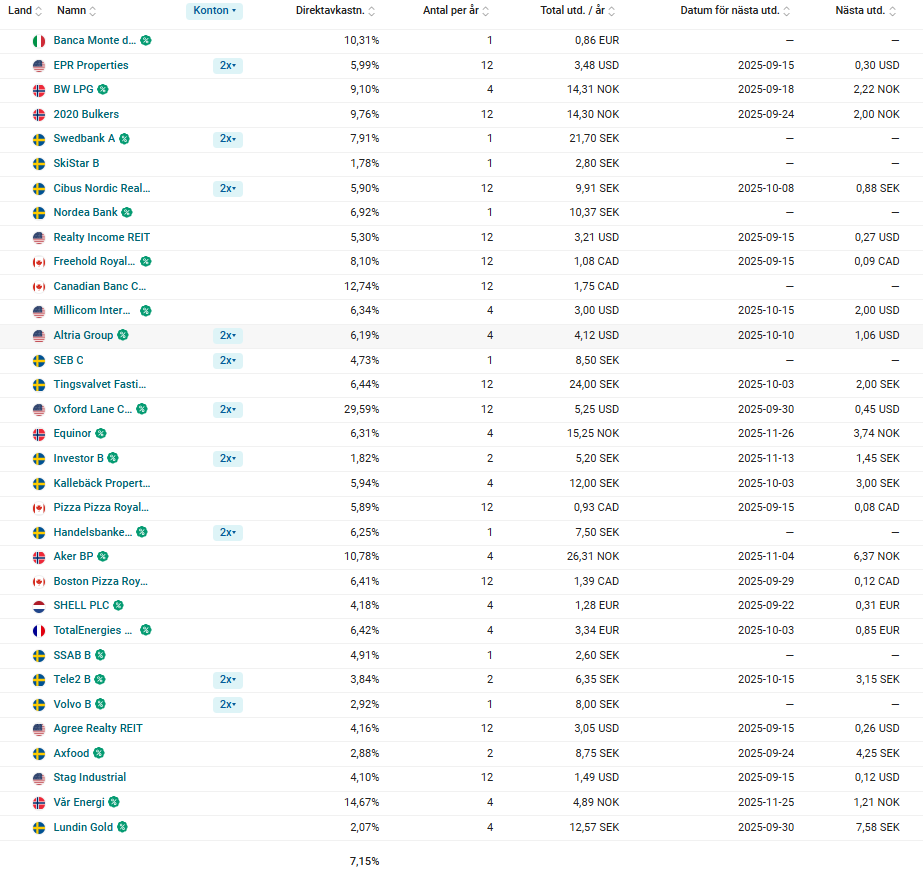Click the green badge next to BW LPG
The height and width of the screenshot is (877, 923).
tap(103, 90)
